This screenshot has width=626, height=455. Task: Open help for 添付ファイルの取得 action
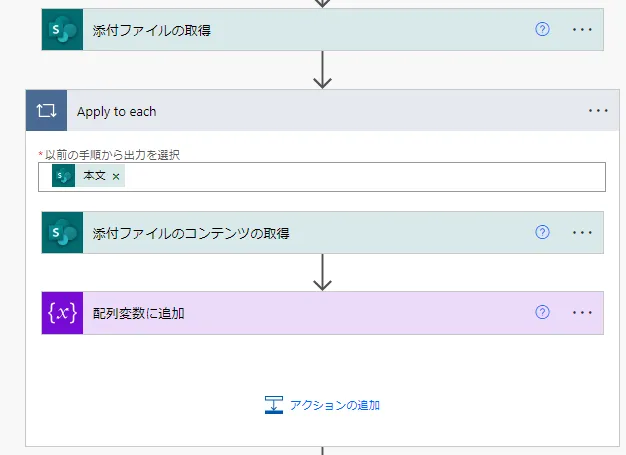coord(542,30)
